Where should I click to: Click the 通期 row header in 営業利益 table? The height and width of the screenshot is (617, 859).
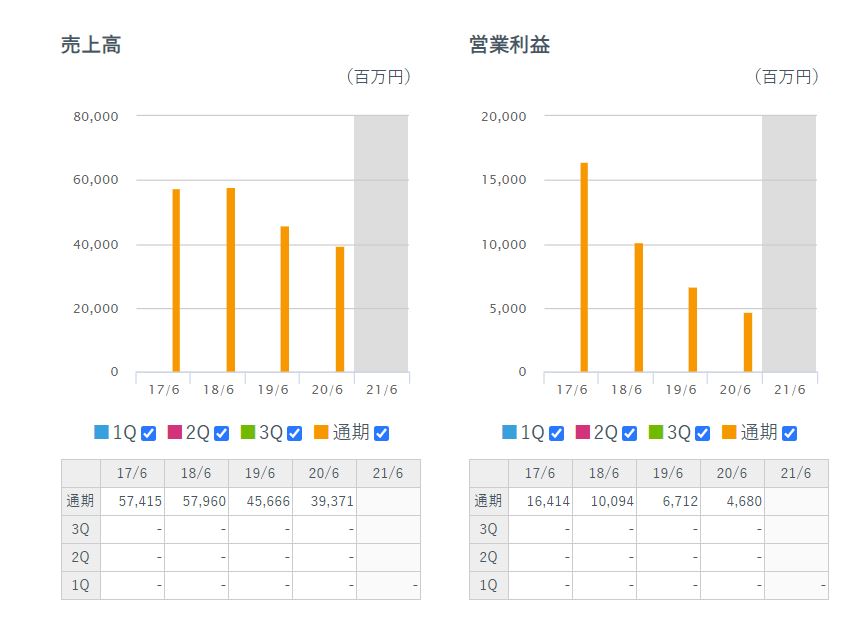pyautogui.click(x=489, y=501)
